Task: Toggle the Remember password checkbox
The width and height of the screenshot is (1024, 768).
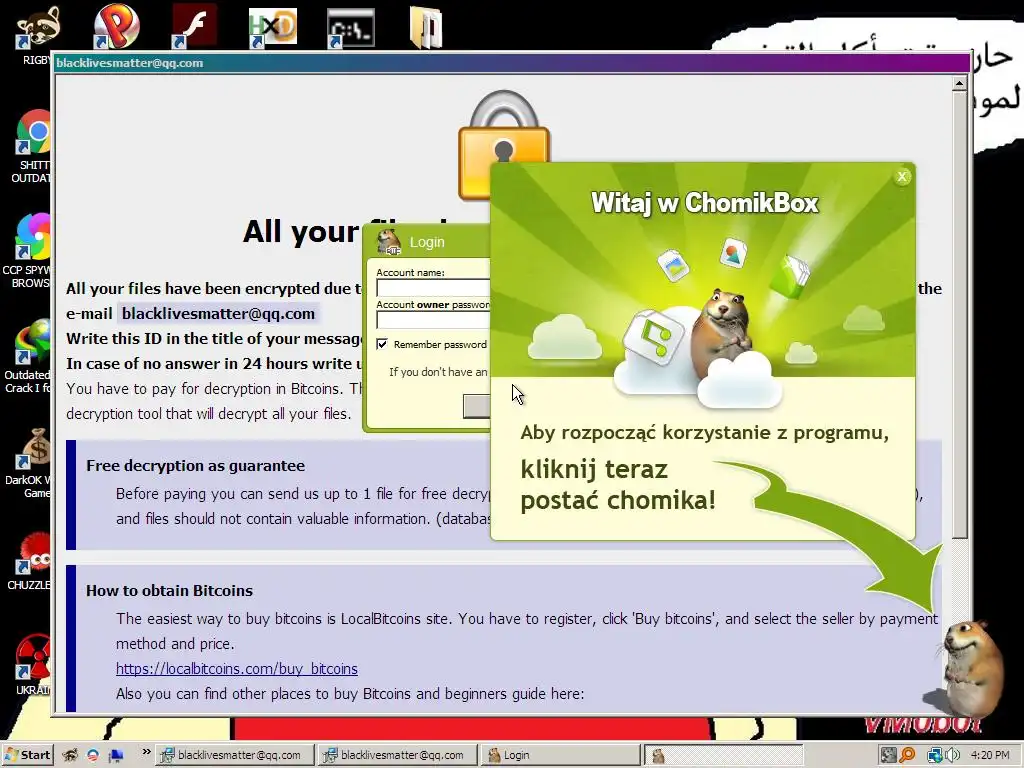Action: click(382, 344)
